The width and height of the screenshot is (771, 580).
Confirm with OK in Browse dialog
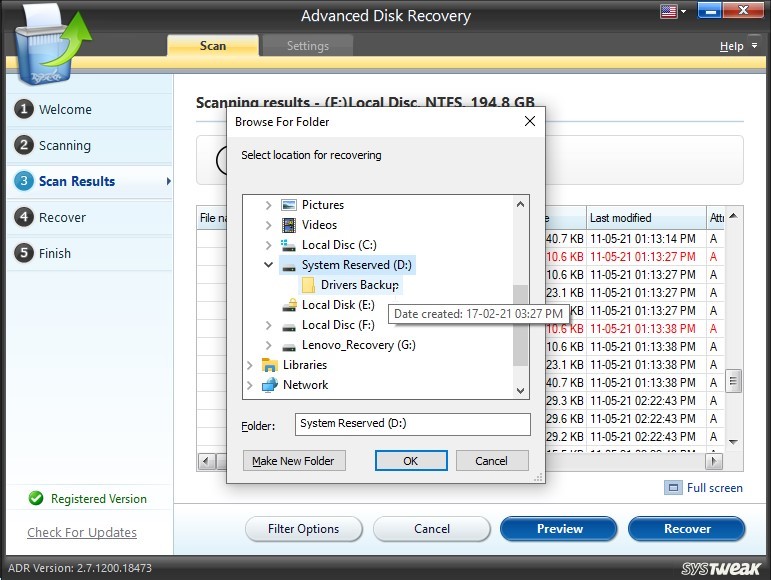click(x=411, y=461)
